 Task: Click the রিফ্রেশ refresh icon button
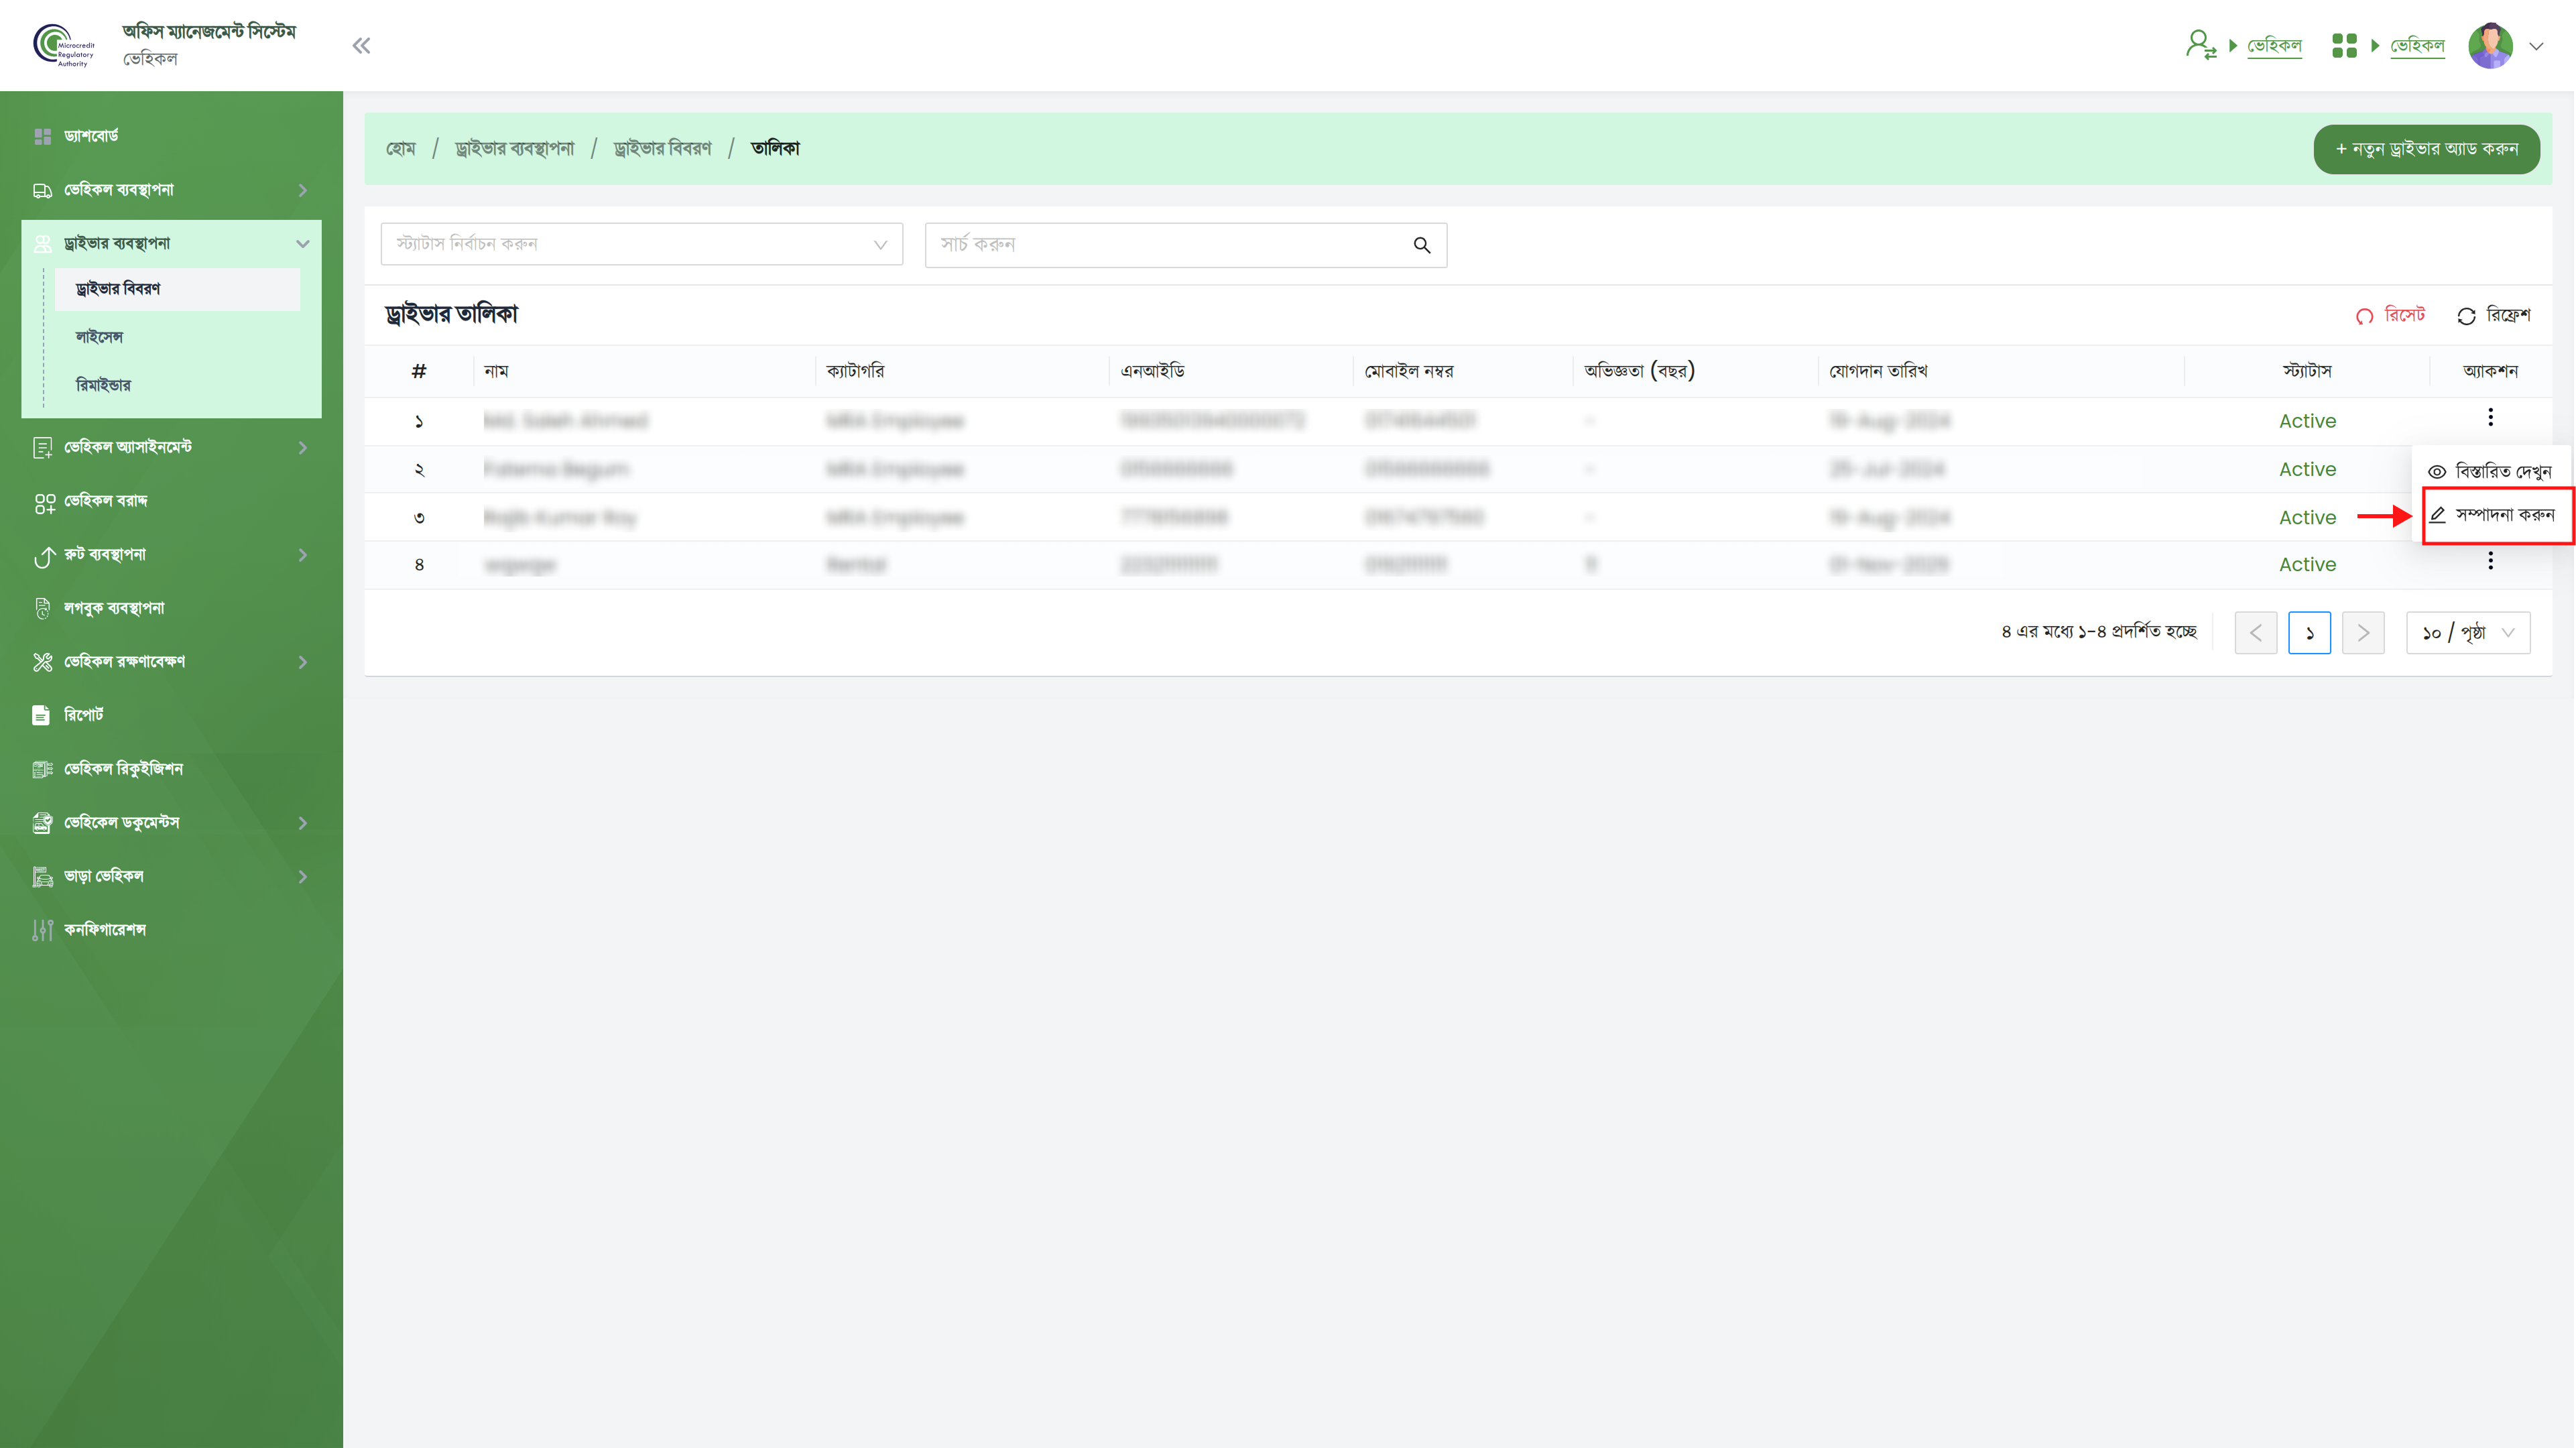click(x=2466, y=316)
